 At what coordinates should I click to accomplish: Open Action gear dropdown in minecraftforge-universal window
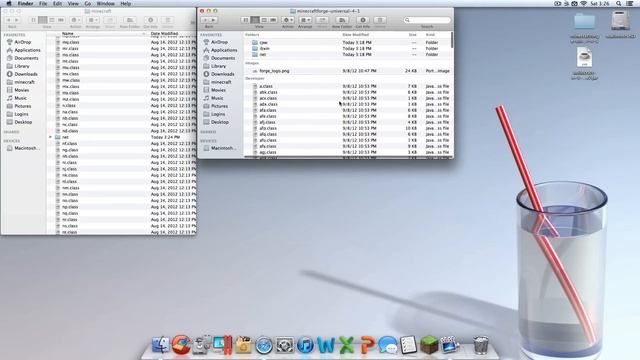(288, 20)
